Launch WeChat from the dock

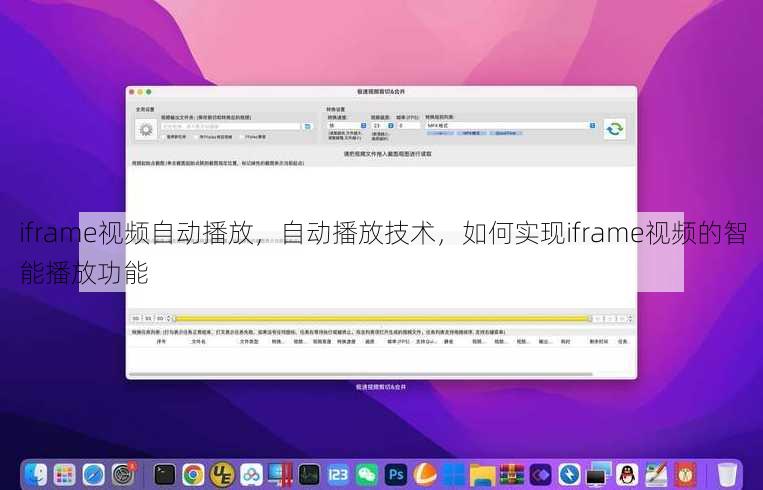(367, 474)
